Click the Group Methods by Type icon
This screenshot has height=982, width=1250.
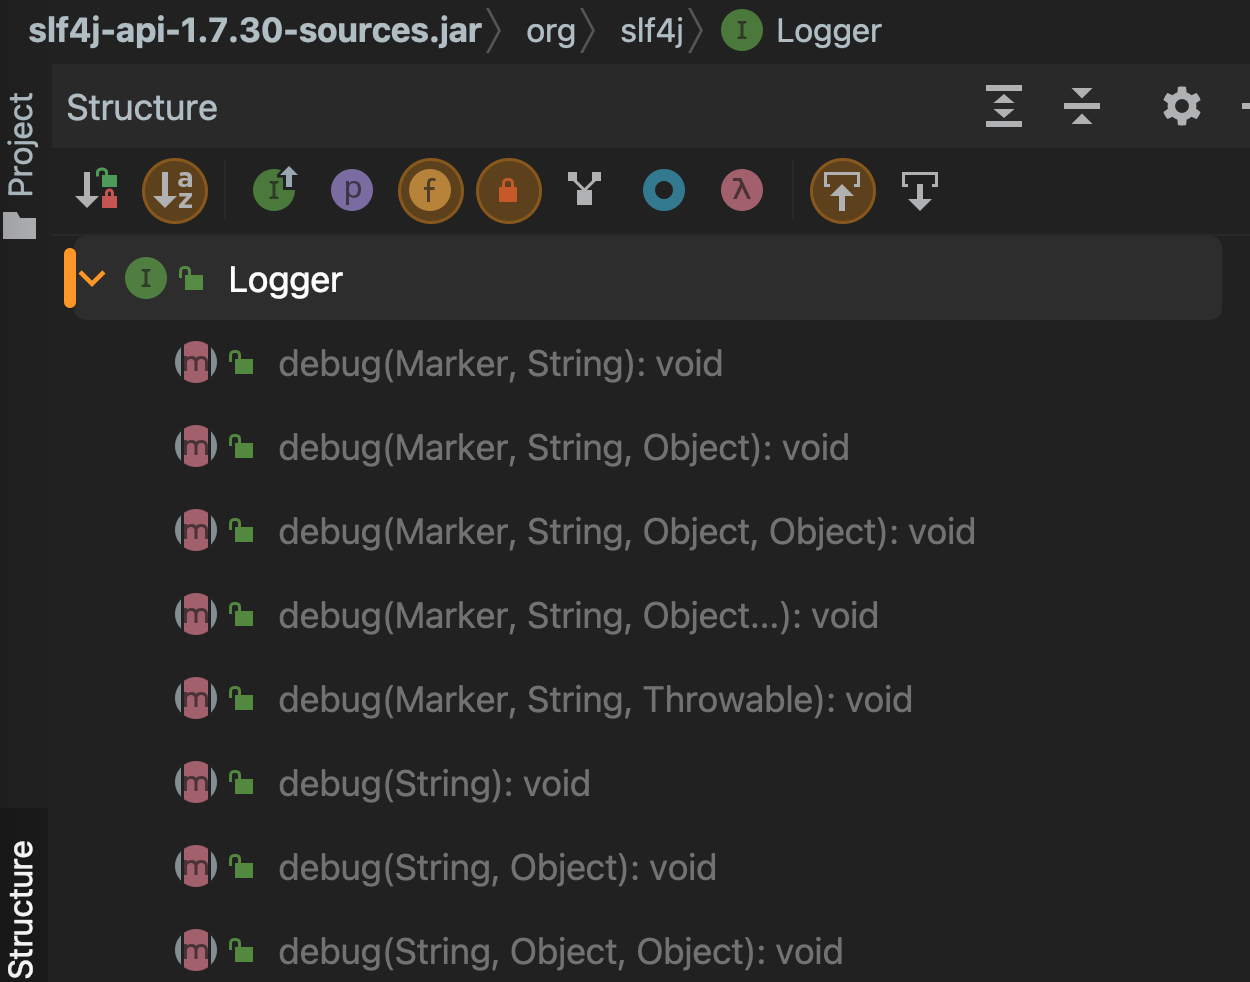(x=585, y=189)
